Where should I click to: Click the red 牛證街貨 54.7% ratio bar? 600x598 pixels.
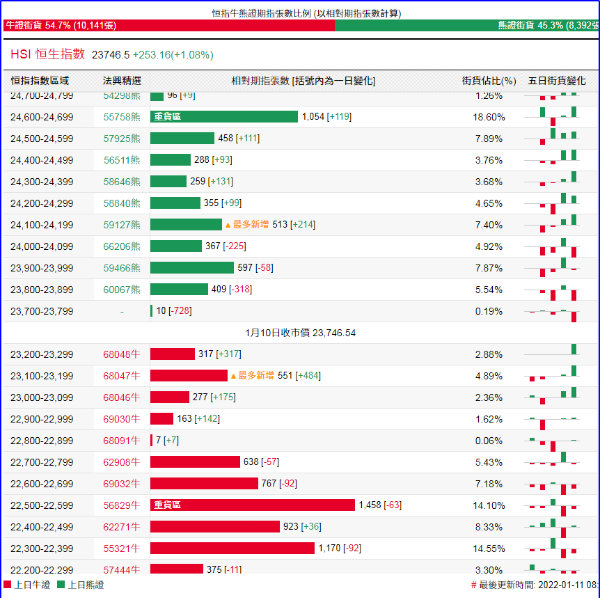coord(169,25)
